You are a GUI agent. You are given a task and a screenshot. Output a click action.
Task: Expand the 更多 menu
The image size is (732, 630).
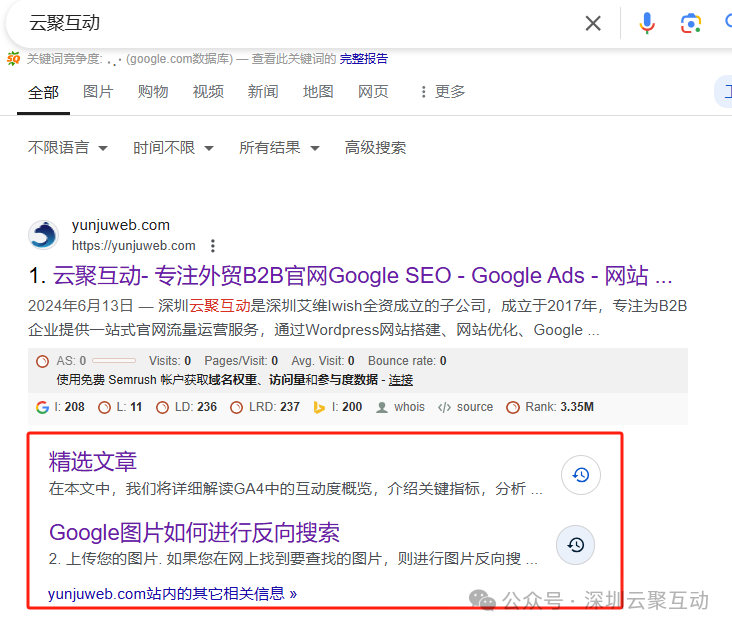coord(443,91)
